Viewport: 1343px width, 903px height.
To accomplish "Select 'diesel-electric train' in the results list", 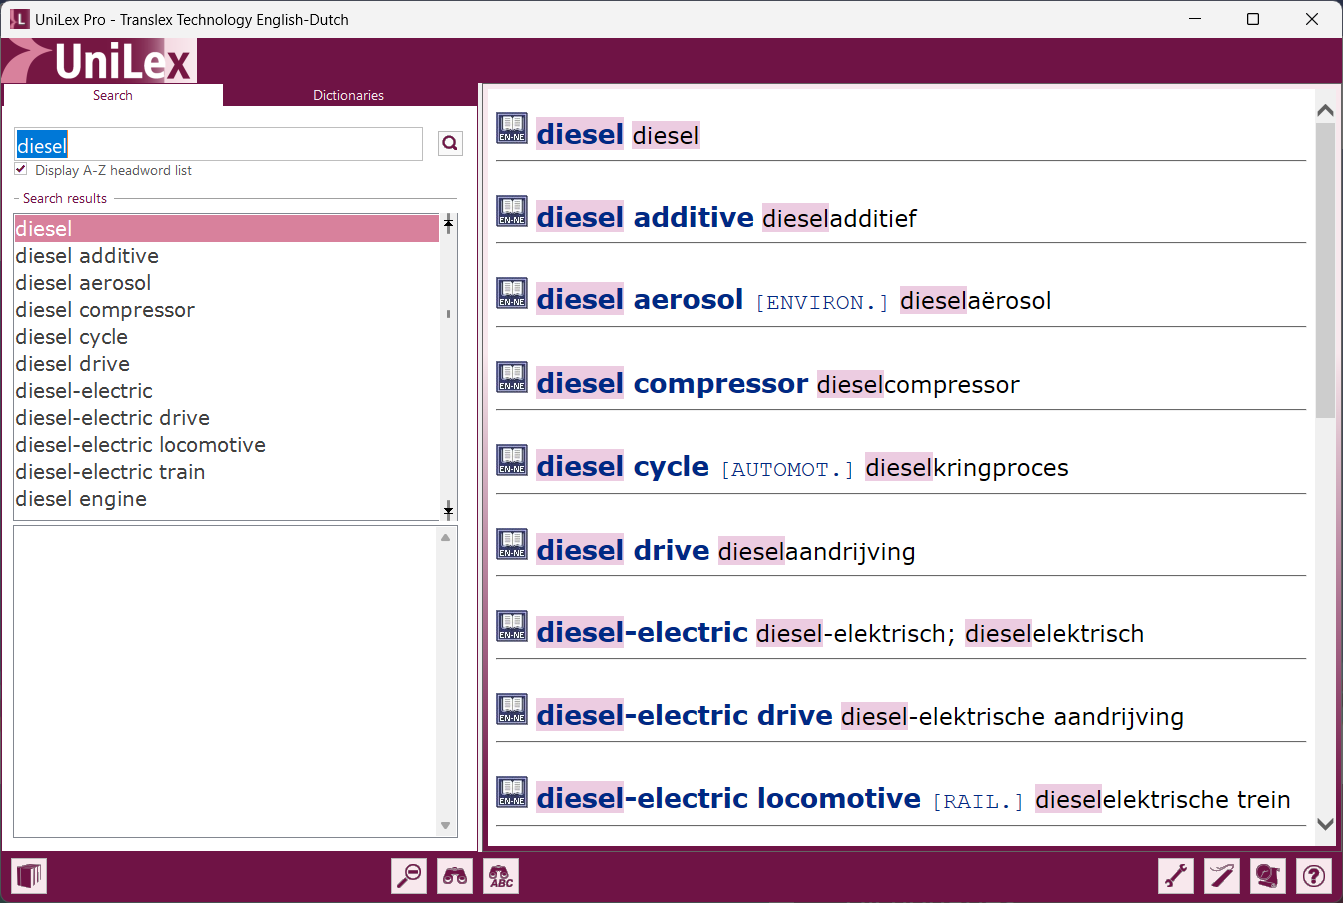I will point(110,472).
